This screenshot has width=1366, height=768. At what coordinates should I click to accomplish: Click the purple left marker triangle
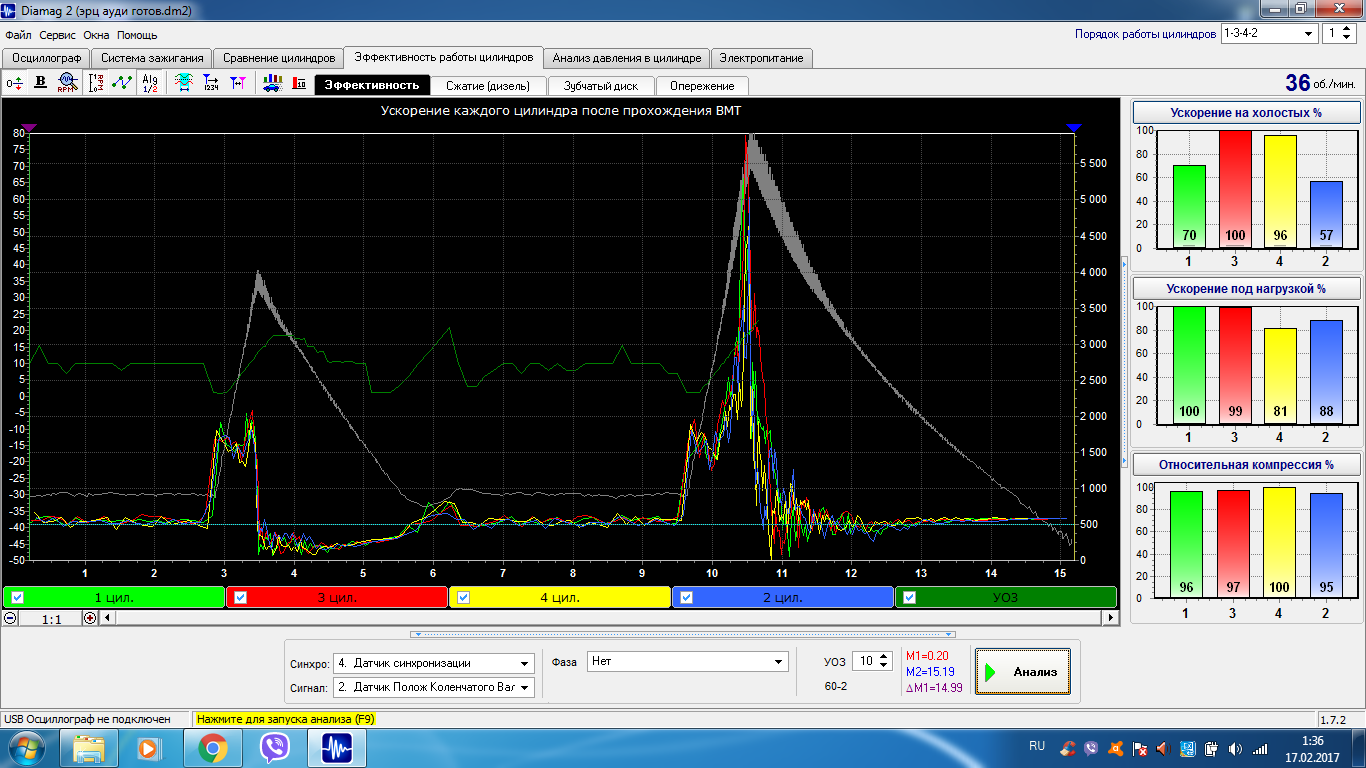point(29,127)
